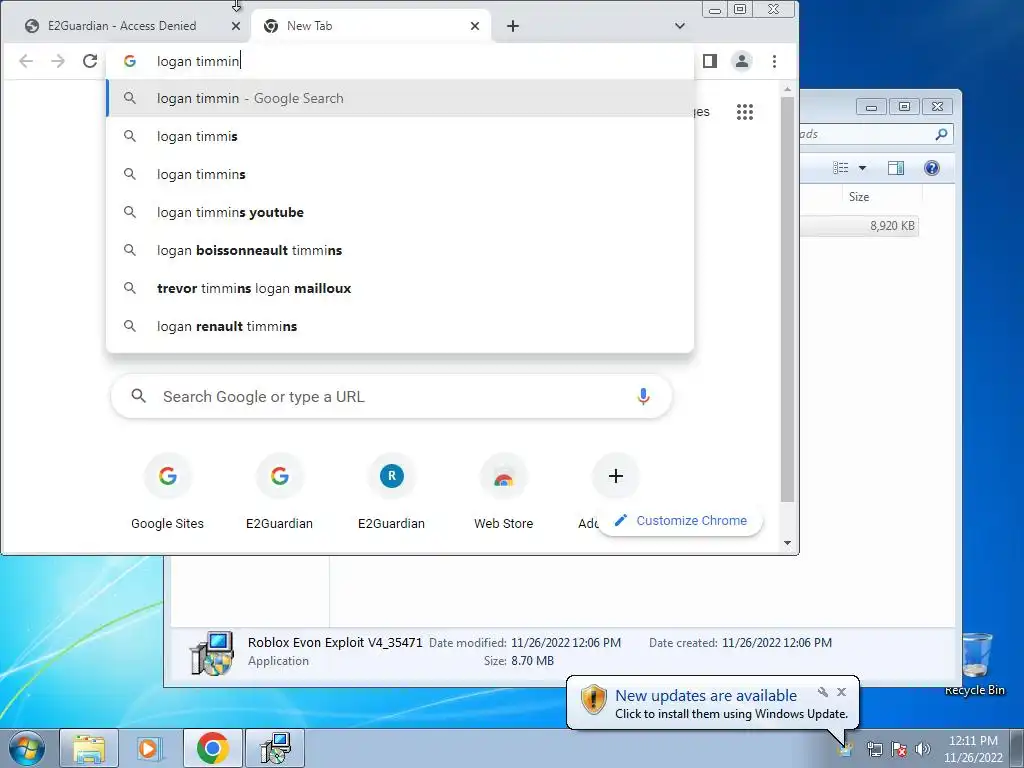Select 'logan timmin - Google Search' suggestion
The width and height of the screenshot is (1024, 768).
click(x=400, y=99)
